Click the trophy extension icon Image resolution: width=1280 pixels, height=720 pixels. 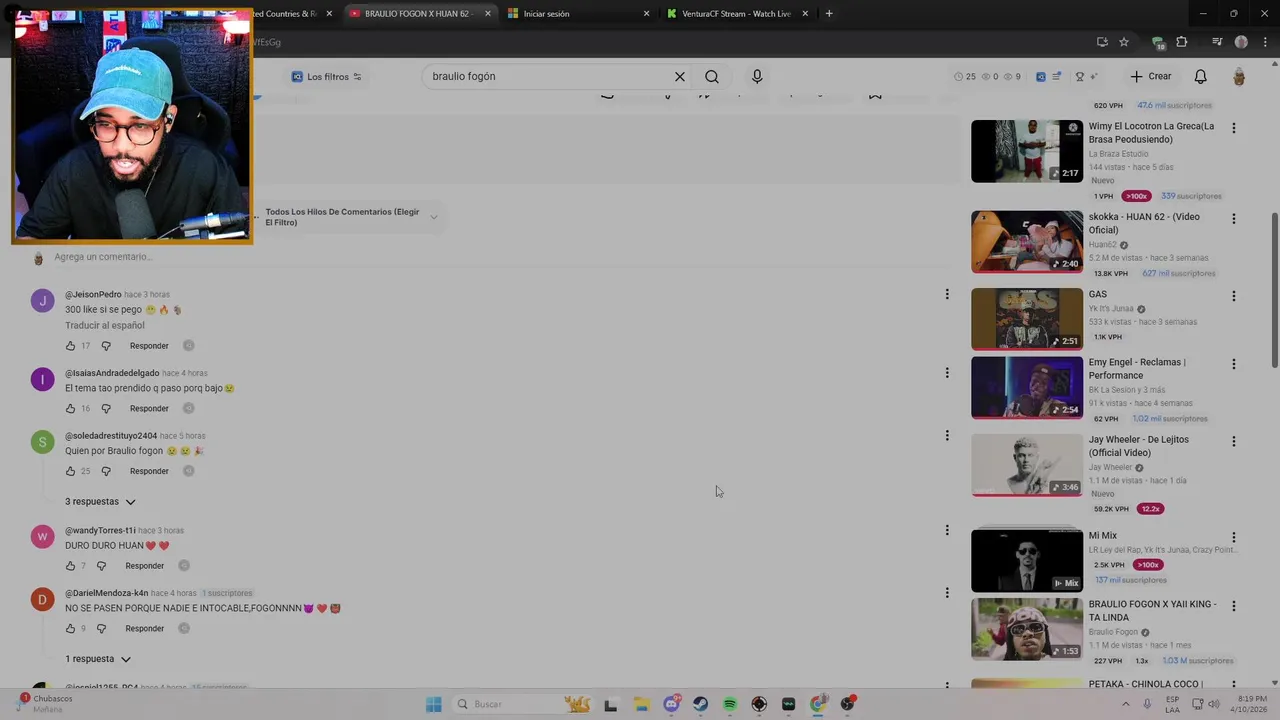coord(1079,77)
